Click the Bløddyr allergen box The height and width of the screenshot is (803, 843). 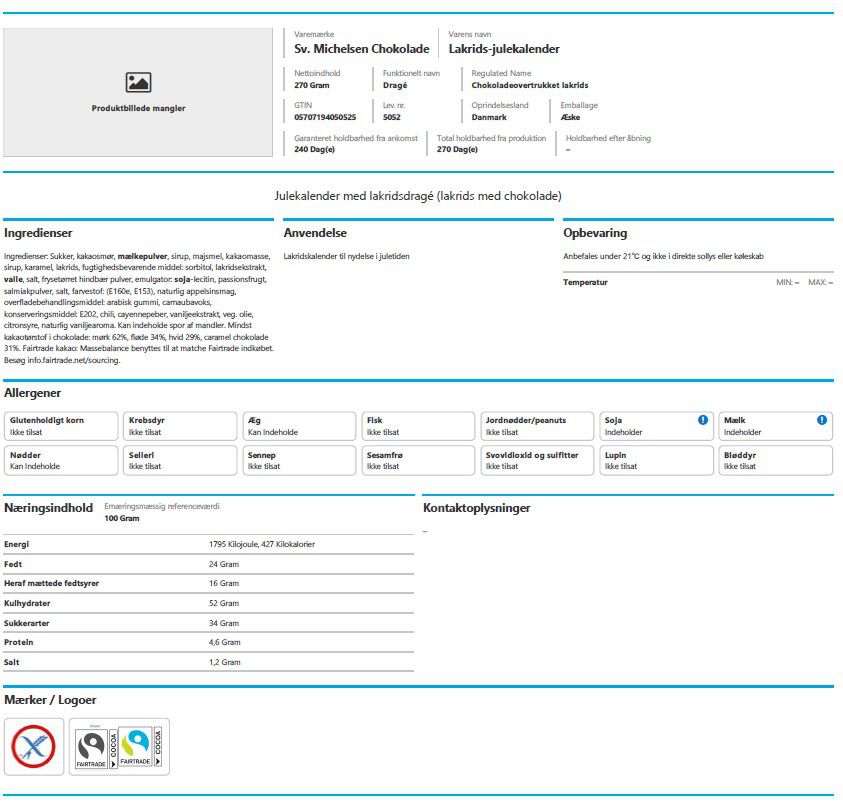(775, 461)
